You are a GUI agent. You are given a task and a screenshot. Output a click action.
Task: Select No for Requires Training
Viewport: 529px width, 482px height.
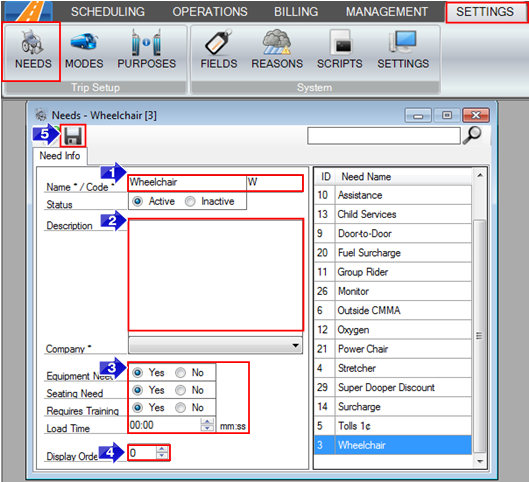pos(180,407)
